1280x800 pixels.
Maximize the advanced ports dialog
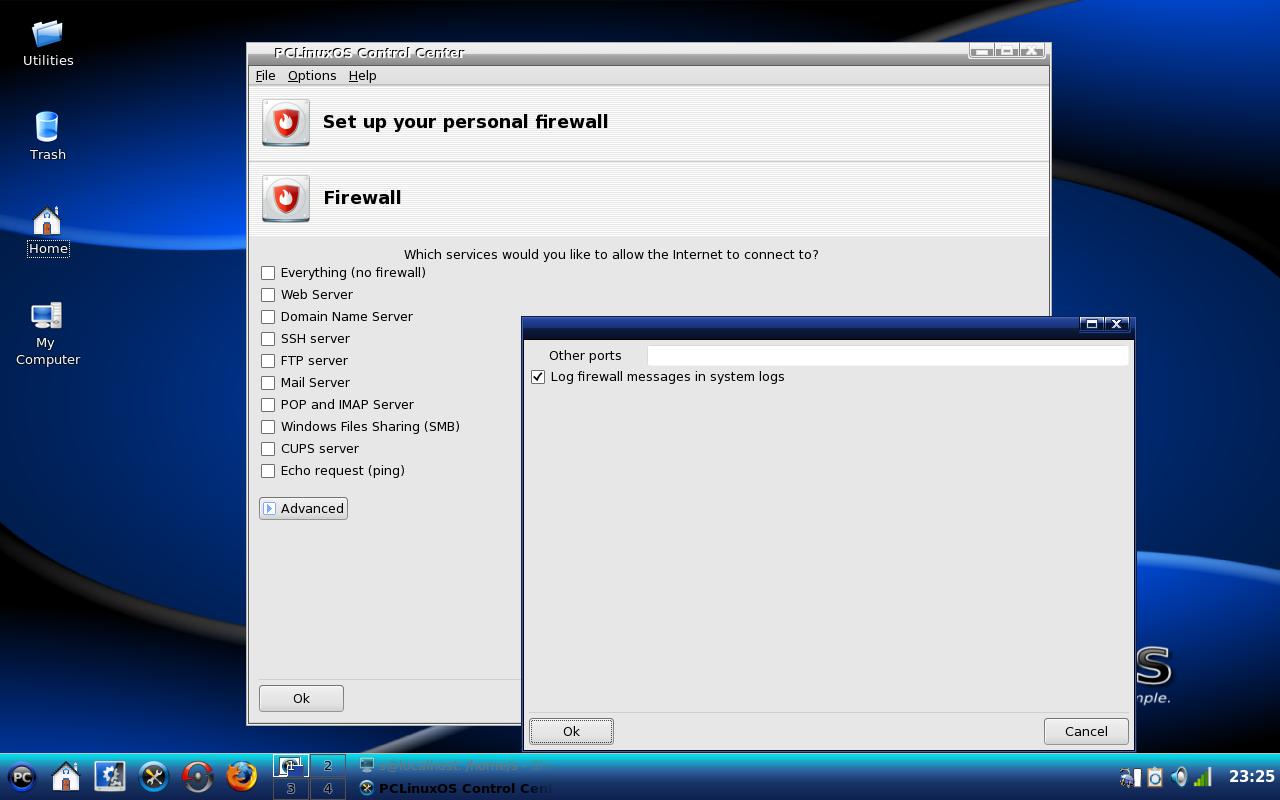coord(1092,324)
